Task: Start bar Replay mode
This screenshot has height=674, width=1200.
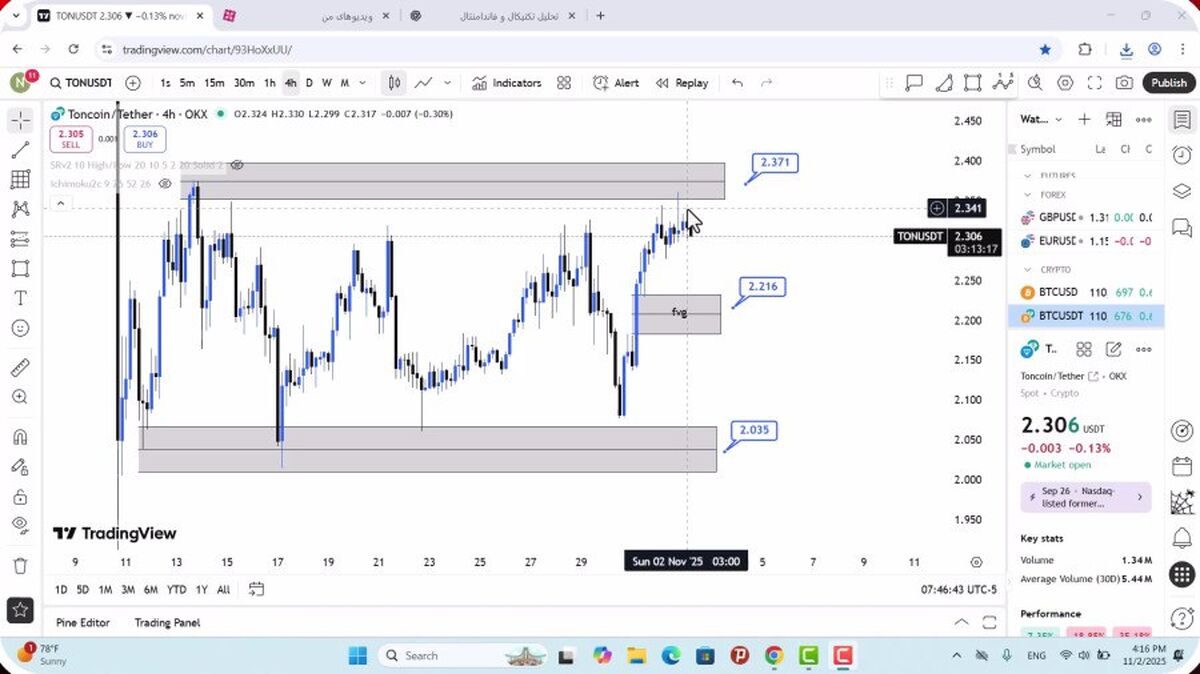Action: 682,83
